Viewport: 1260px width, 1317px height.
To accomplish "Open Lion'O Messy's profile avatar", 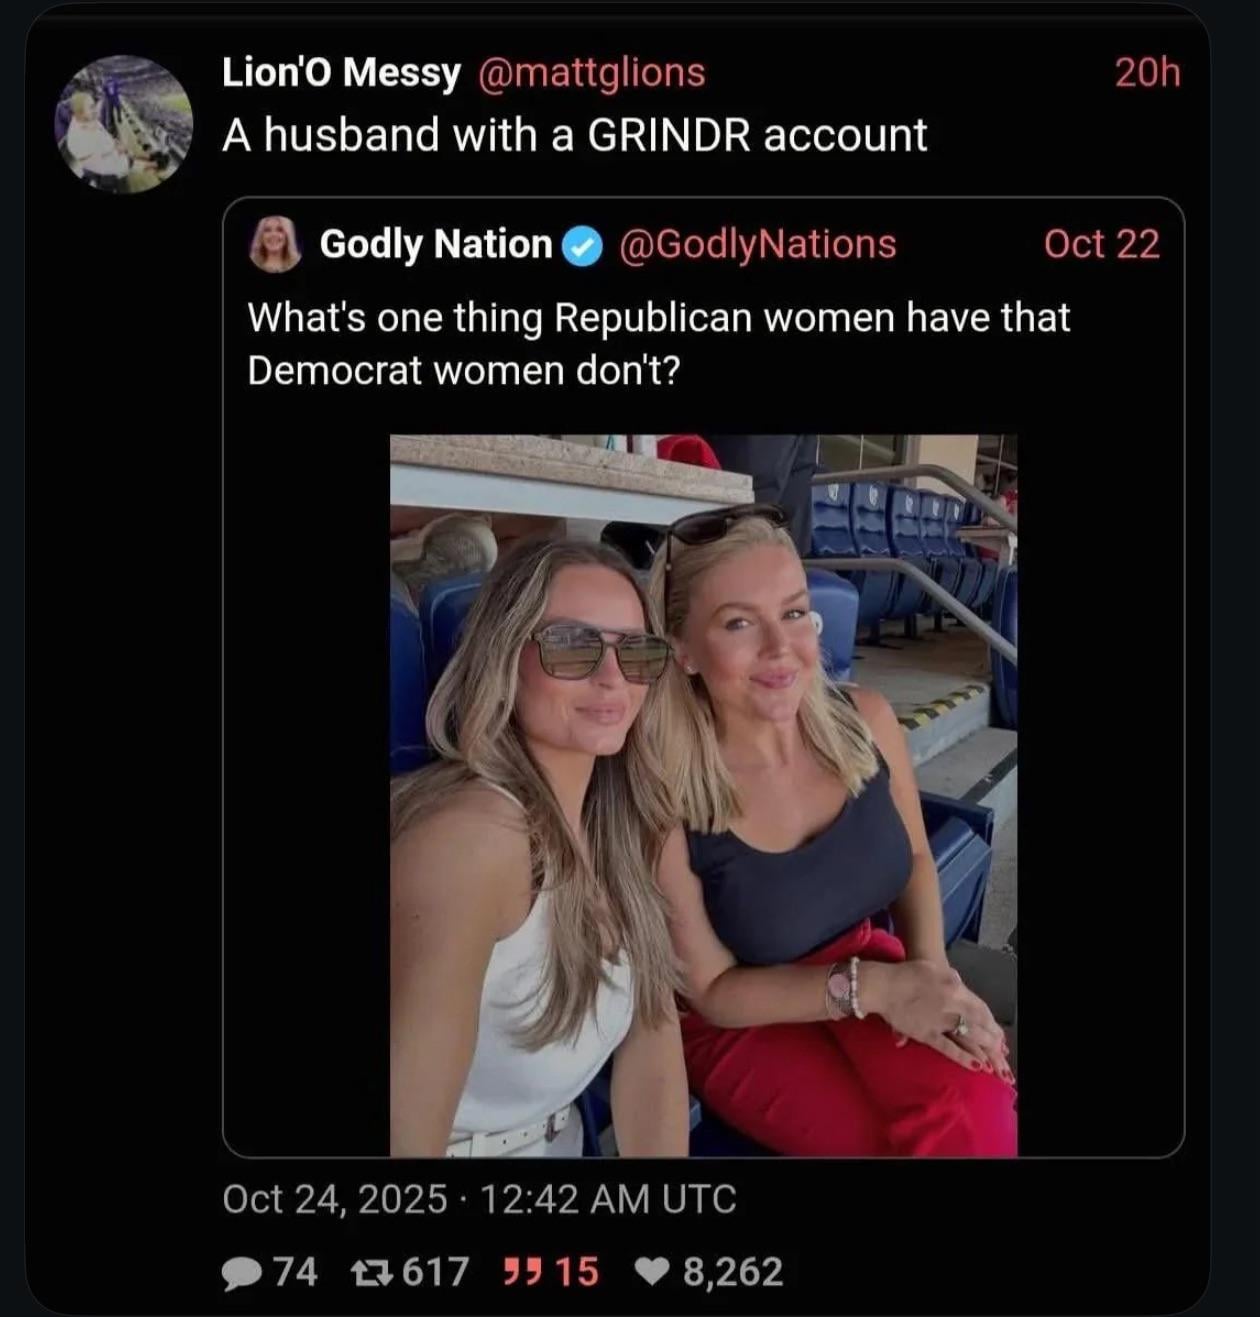I will (x=123, y=124).
